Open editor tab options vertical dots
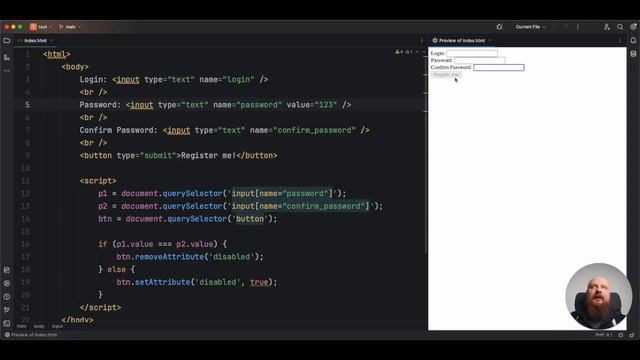This screenshot has height=360, width=640. click(x=422, y=40)
